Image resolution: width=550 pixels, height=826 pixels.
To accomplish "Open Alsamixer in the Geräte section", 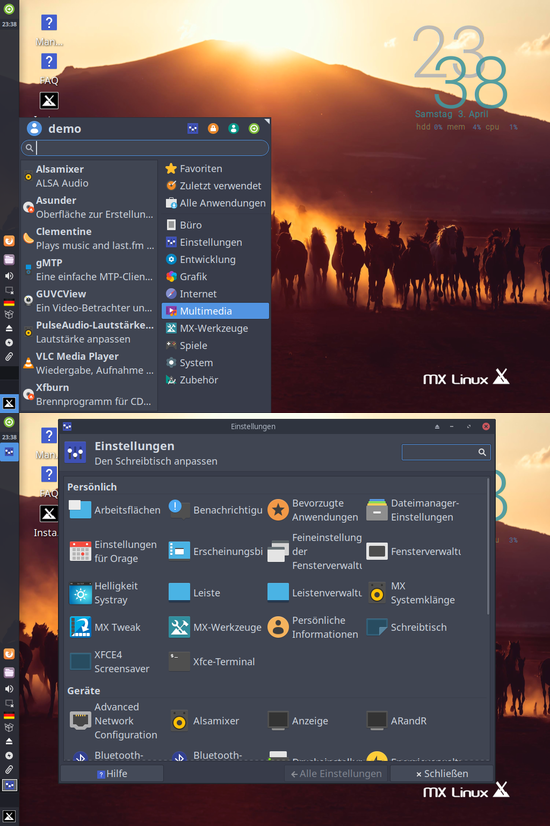I will coord(205,721).
